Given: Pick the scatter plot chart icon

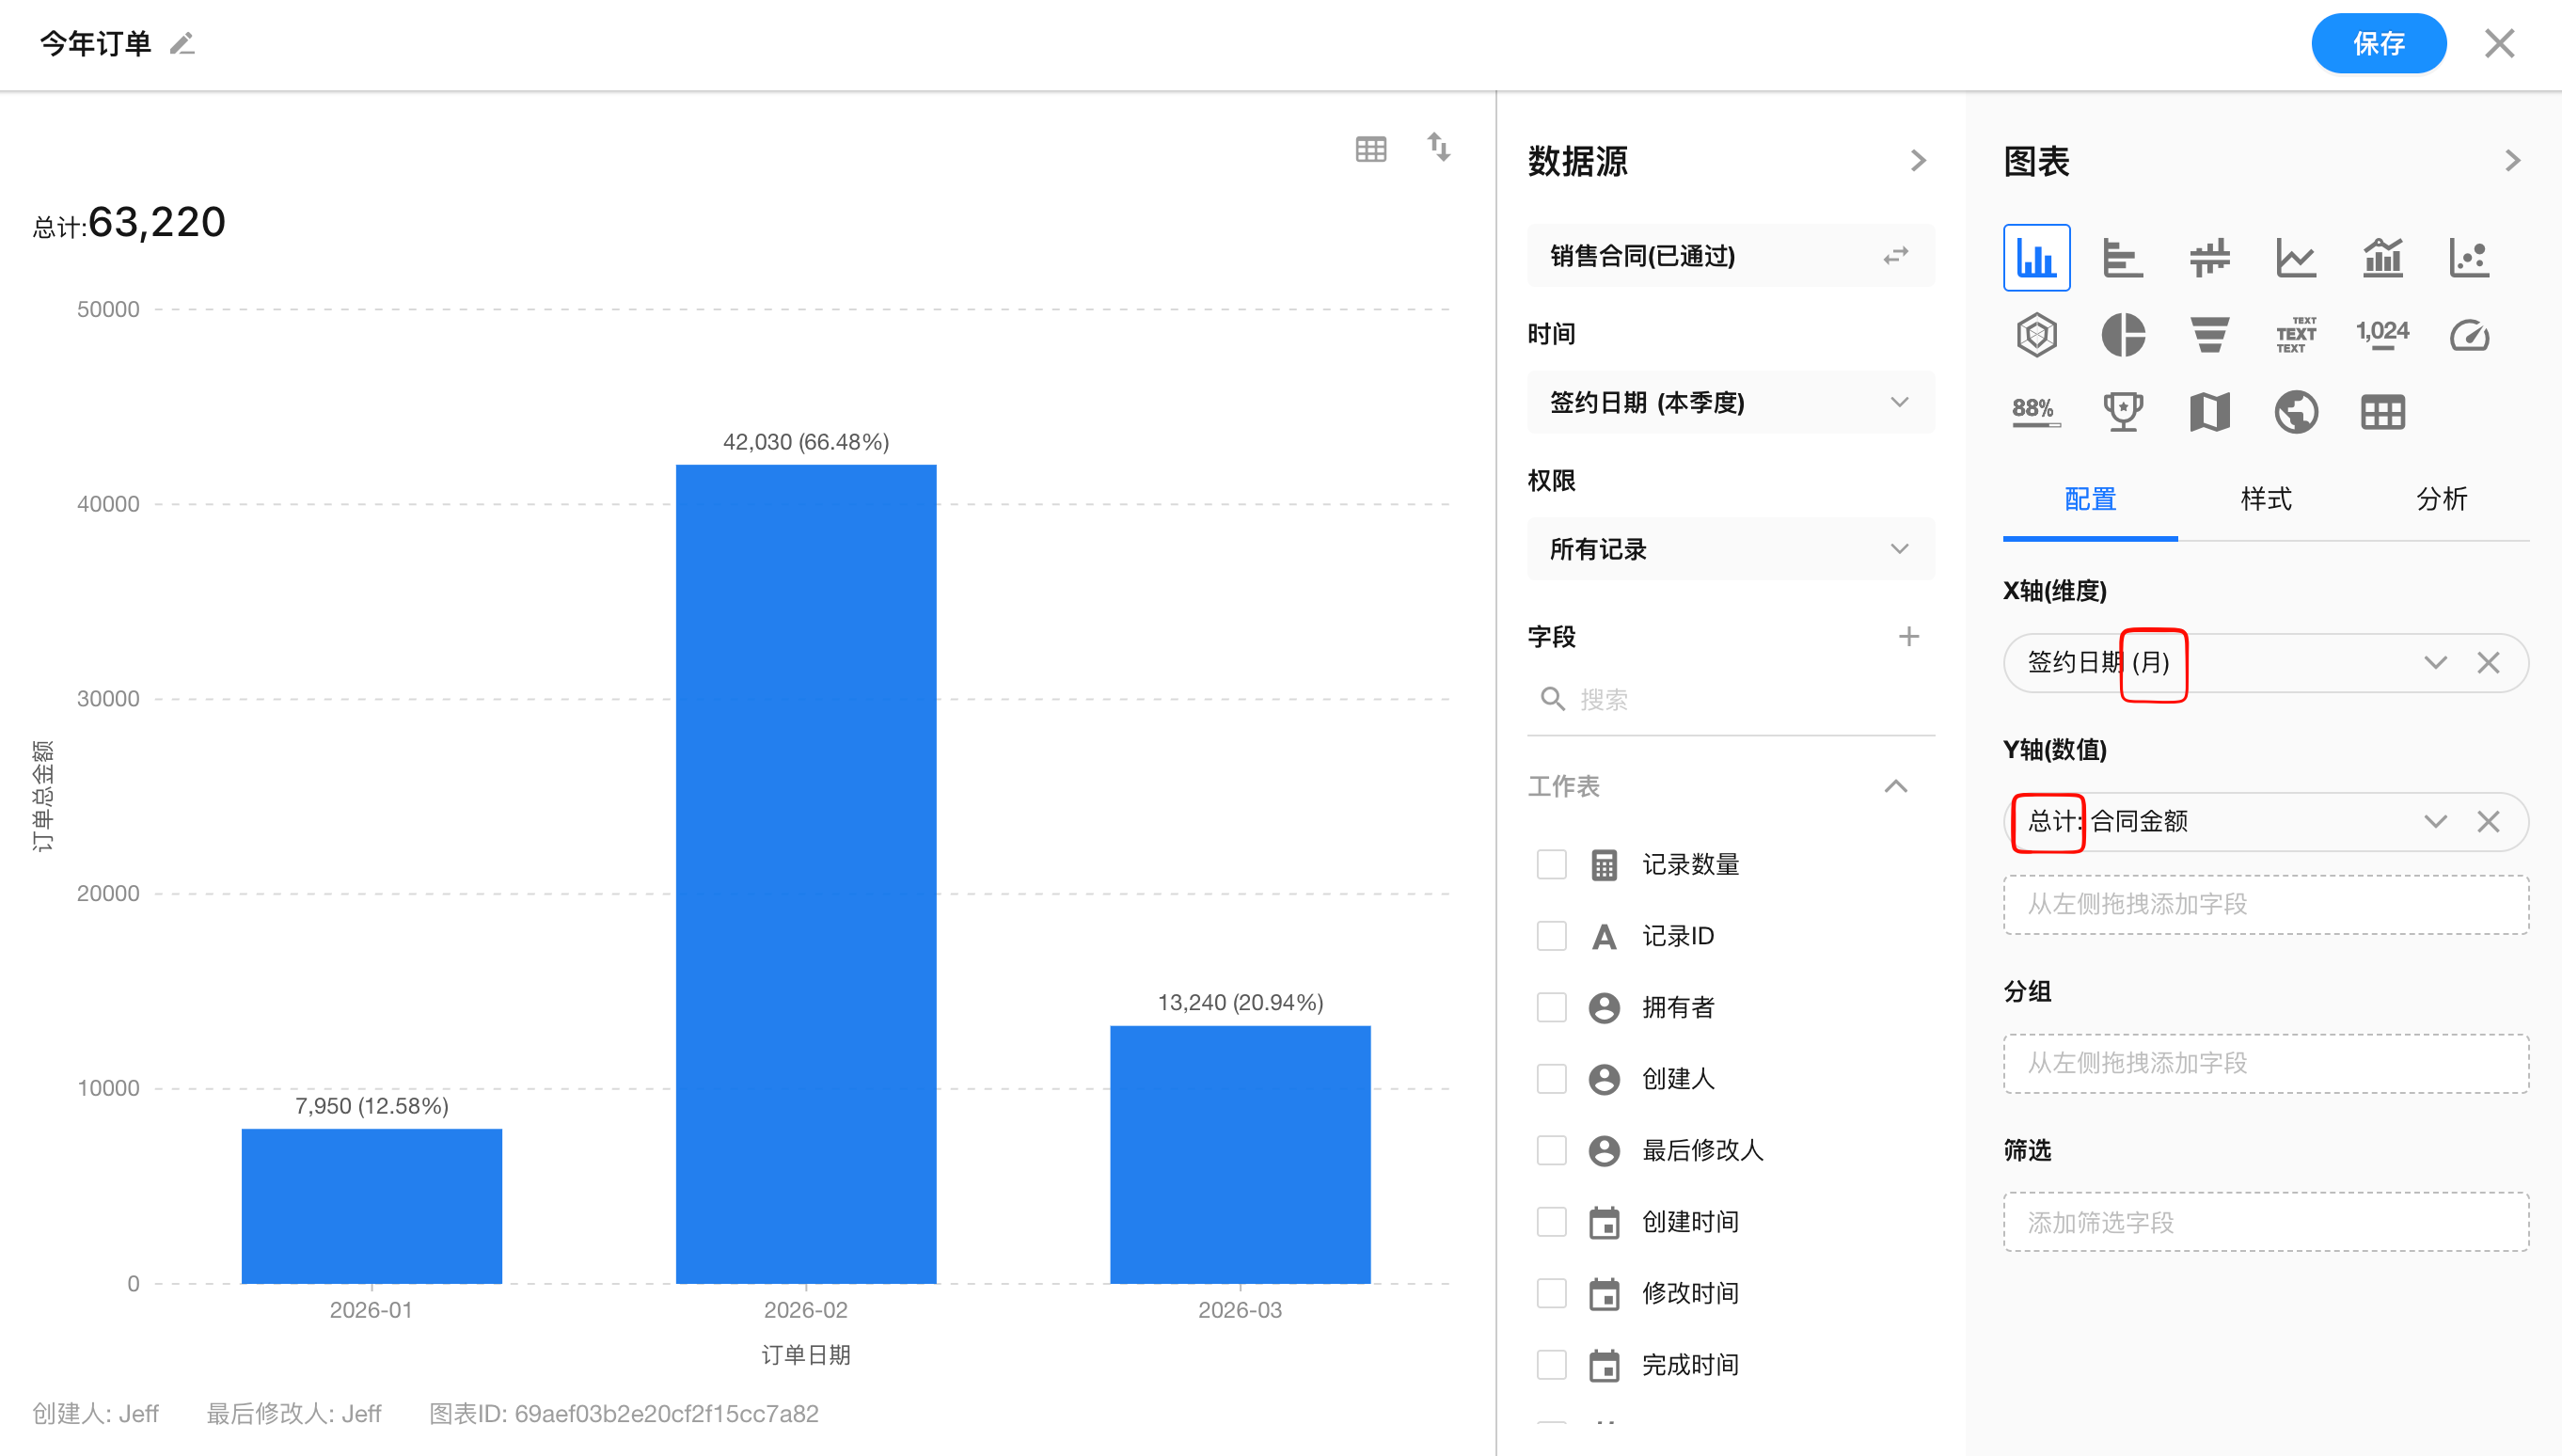Looking at the screenshot, I should [2468, 258].
